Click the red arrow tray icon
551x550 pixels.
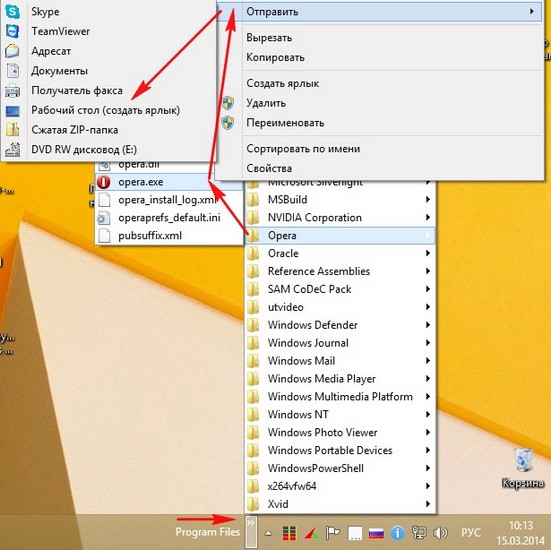point(311,534)
